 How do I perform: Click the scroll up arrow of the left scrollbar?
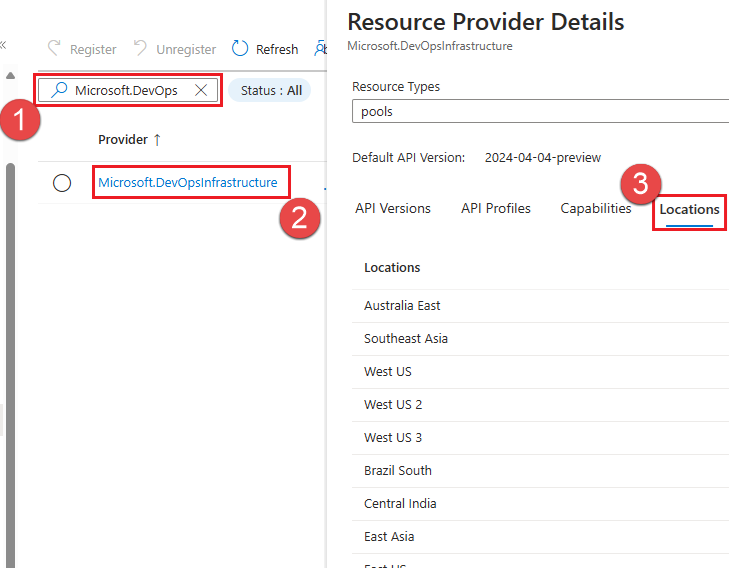[x=10, y=75]
